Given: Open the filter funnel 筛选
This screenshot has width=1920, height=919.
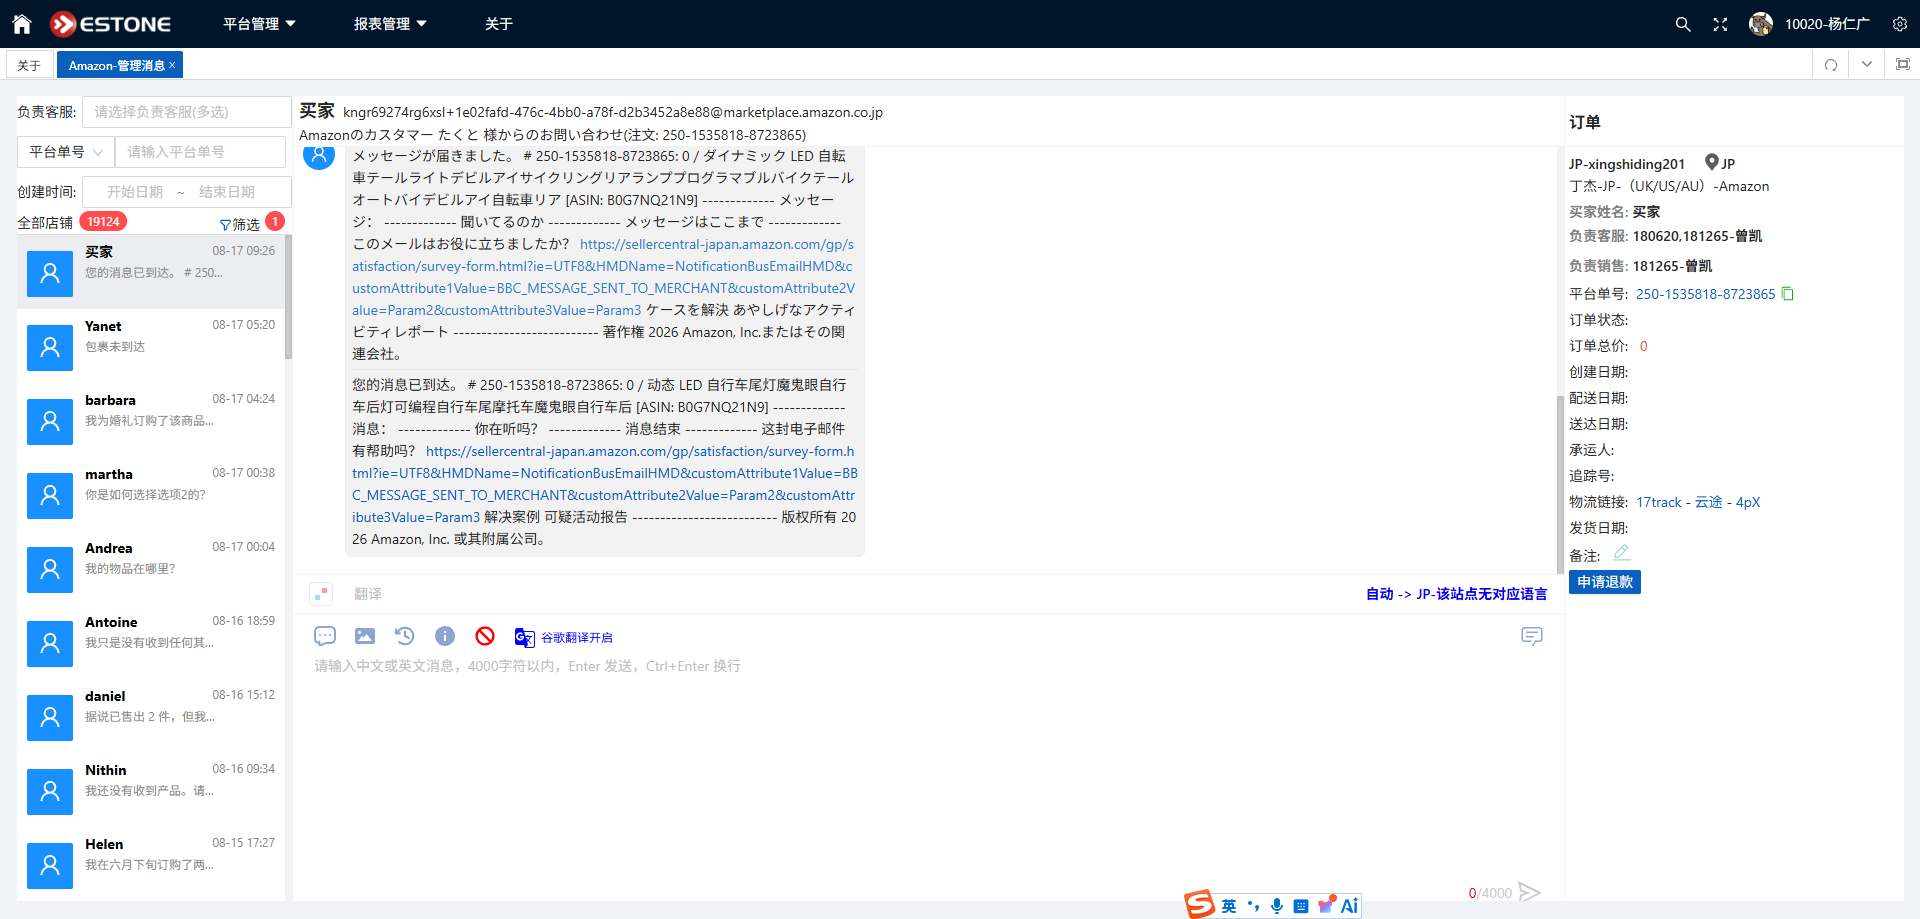Looking at the screenshot, I should pos(240,224).
